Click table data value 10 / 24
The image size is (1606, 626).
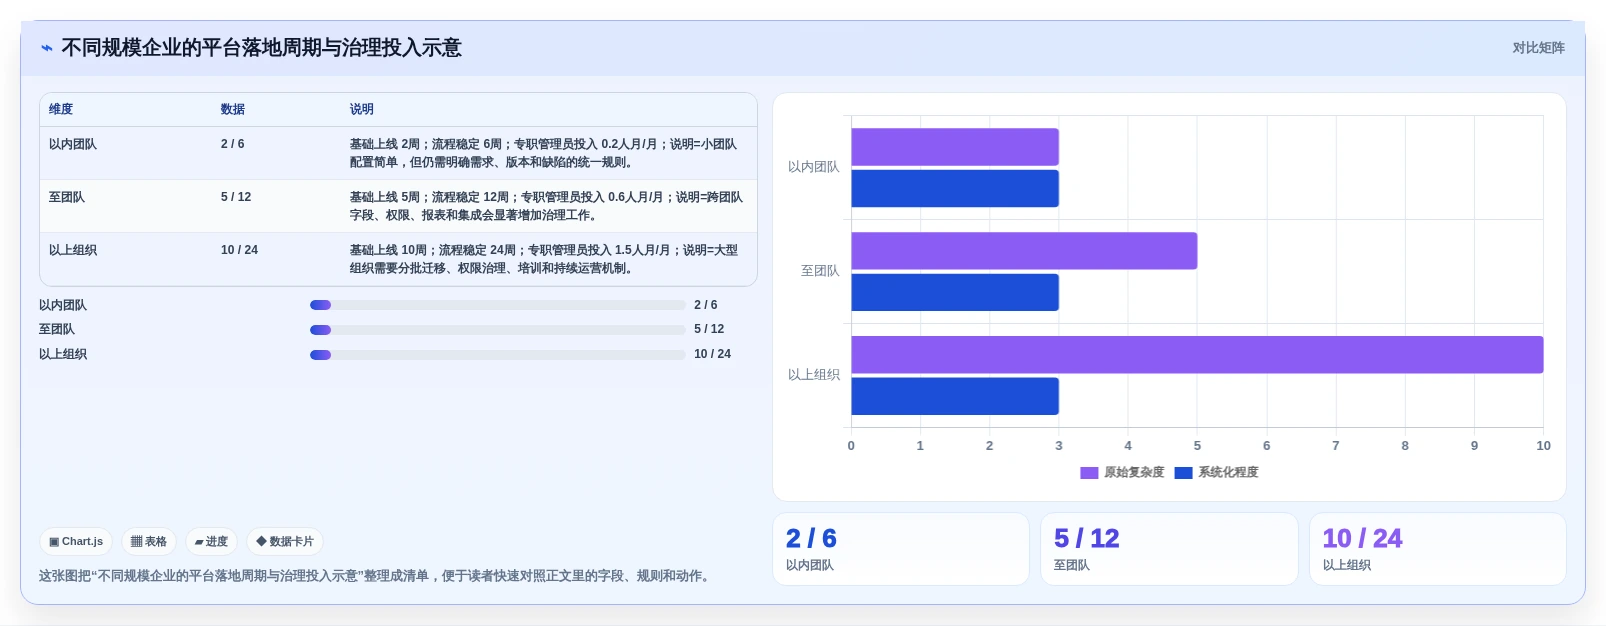click(x=239, y=250)
